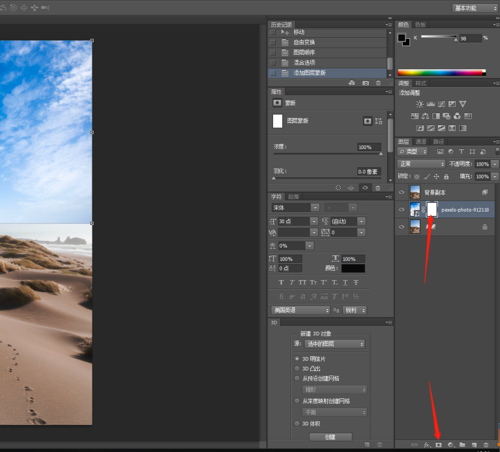This screenshot has height=452, width=500.
Task: Open the layer style fx menu icon
Action: (427, 445)
